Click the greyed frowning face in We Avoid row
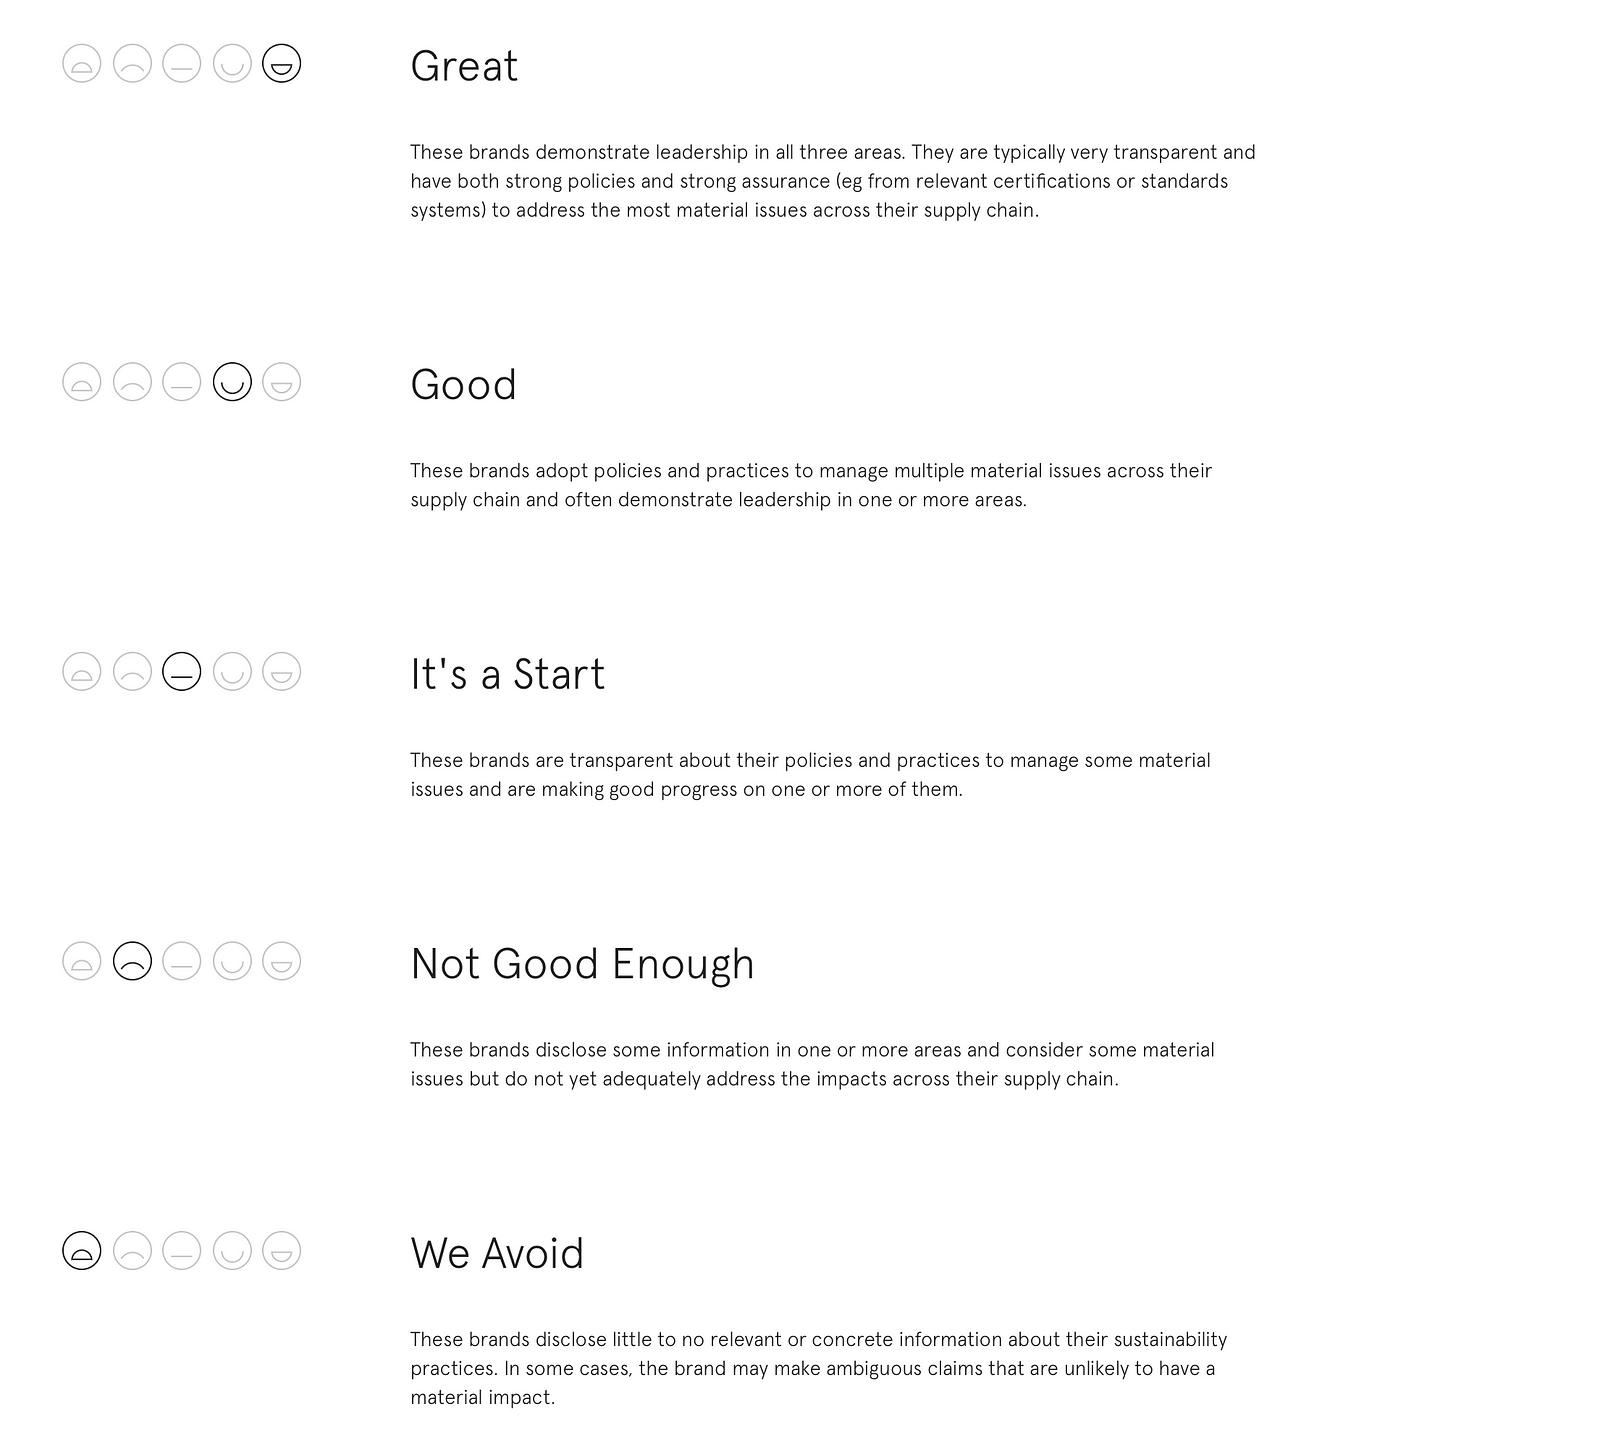This screenshot has width=1600, height=1431. 132,1251
